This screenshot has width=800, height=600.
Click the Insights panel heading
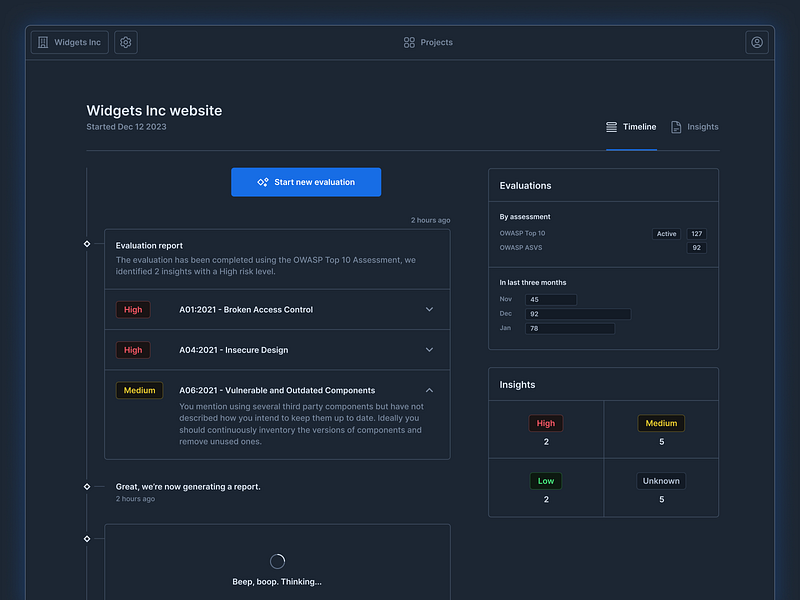tap(517, 385)
